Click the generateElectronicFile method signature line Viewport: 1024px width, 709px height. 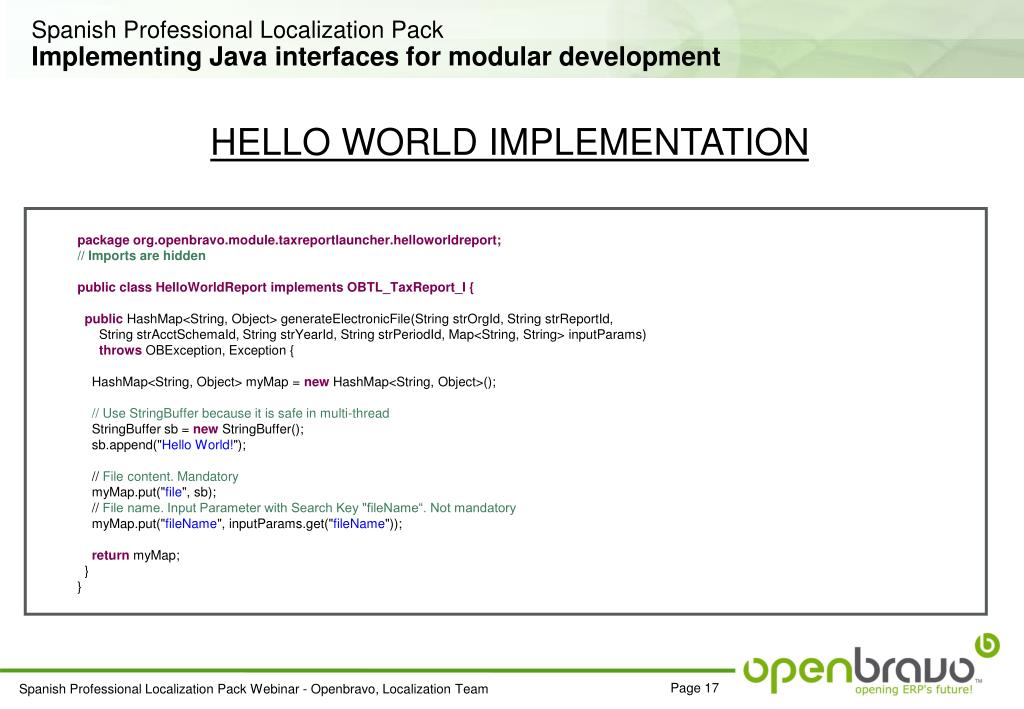coord(349,319)
